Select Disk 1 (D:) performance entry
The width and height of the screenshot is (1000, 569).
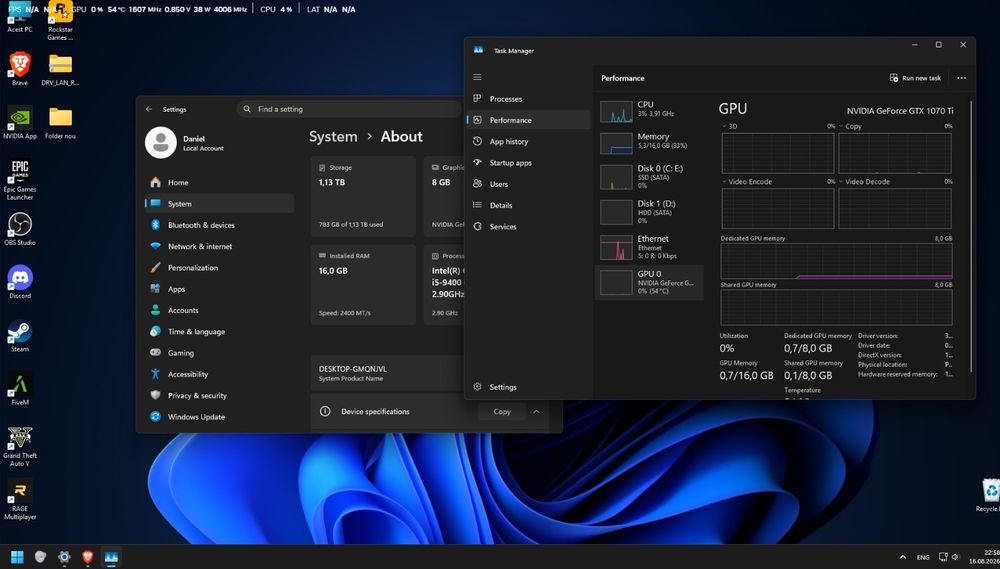point(649,212)
